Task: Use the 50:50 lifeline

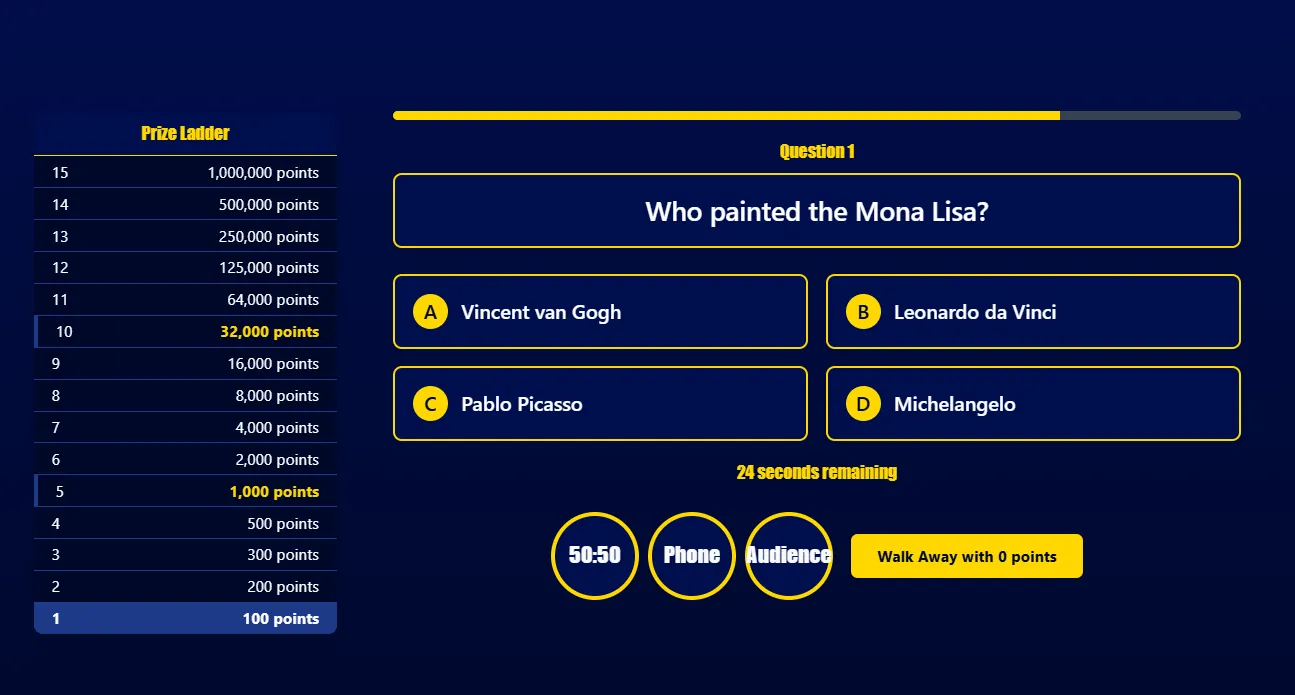Action: pos(595,556)
